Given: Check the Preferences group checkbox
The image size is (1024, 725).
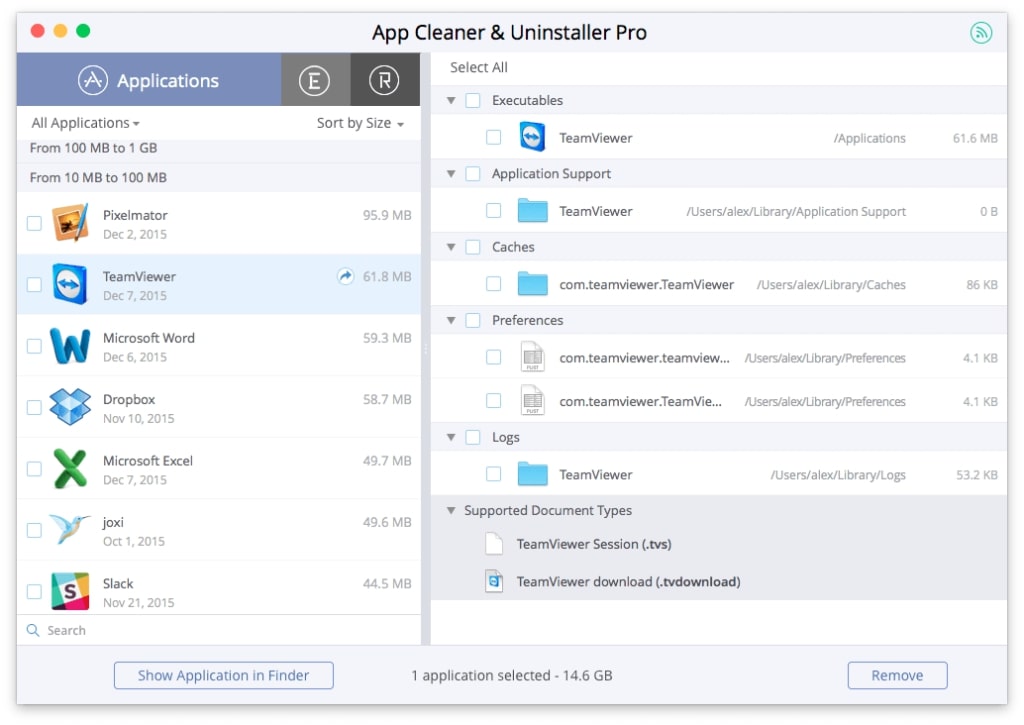Looking at the screenshot, I should pos(473,320).
